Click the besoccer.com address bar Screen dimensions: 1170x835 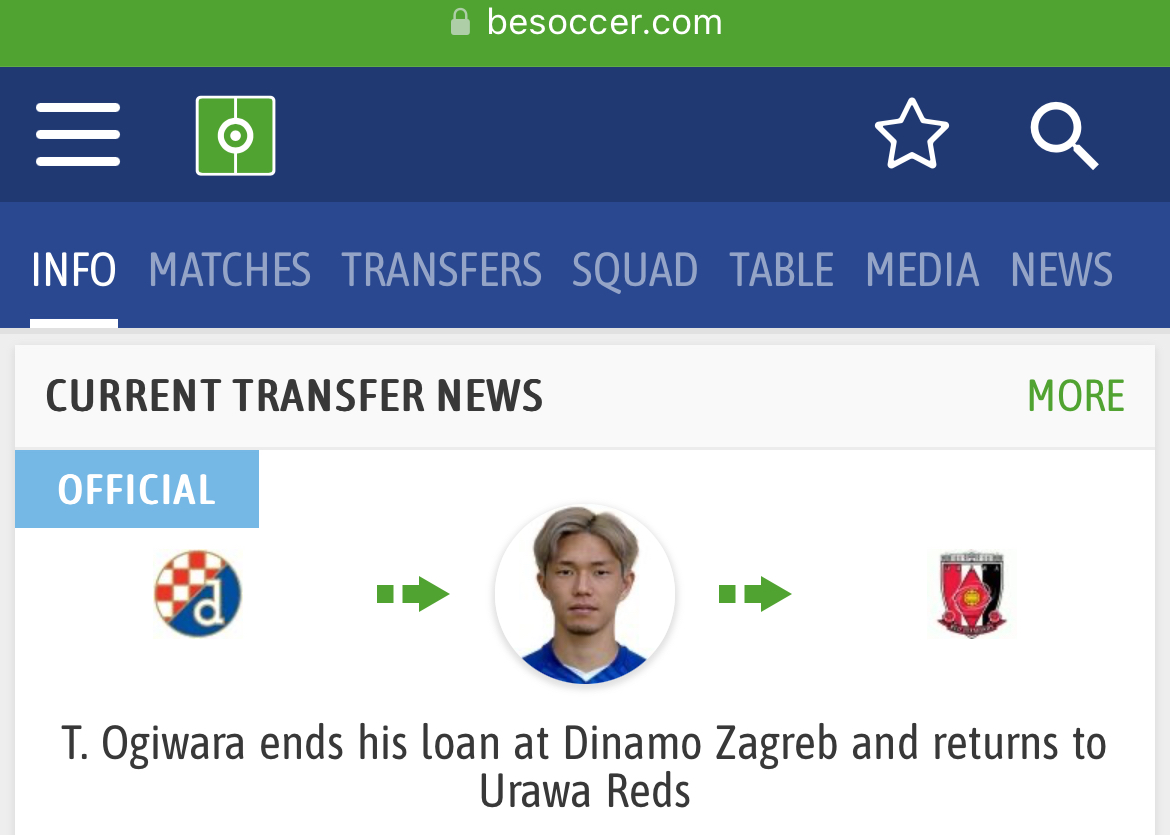pos(585,22)
